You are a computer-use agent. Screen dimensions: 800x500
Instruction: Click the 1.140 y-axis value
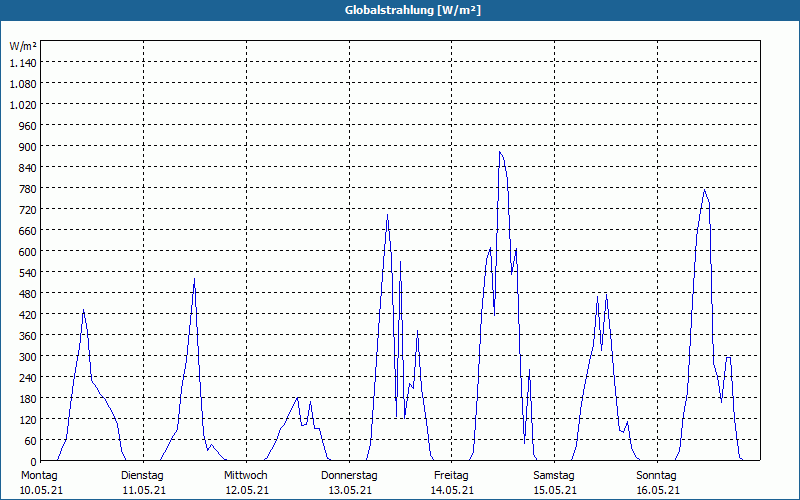(x=23, y=63)
